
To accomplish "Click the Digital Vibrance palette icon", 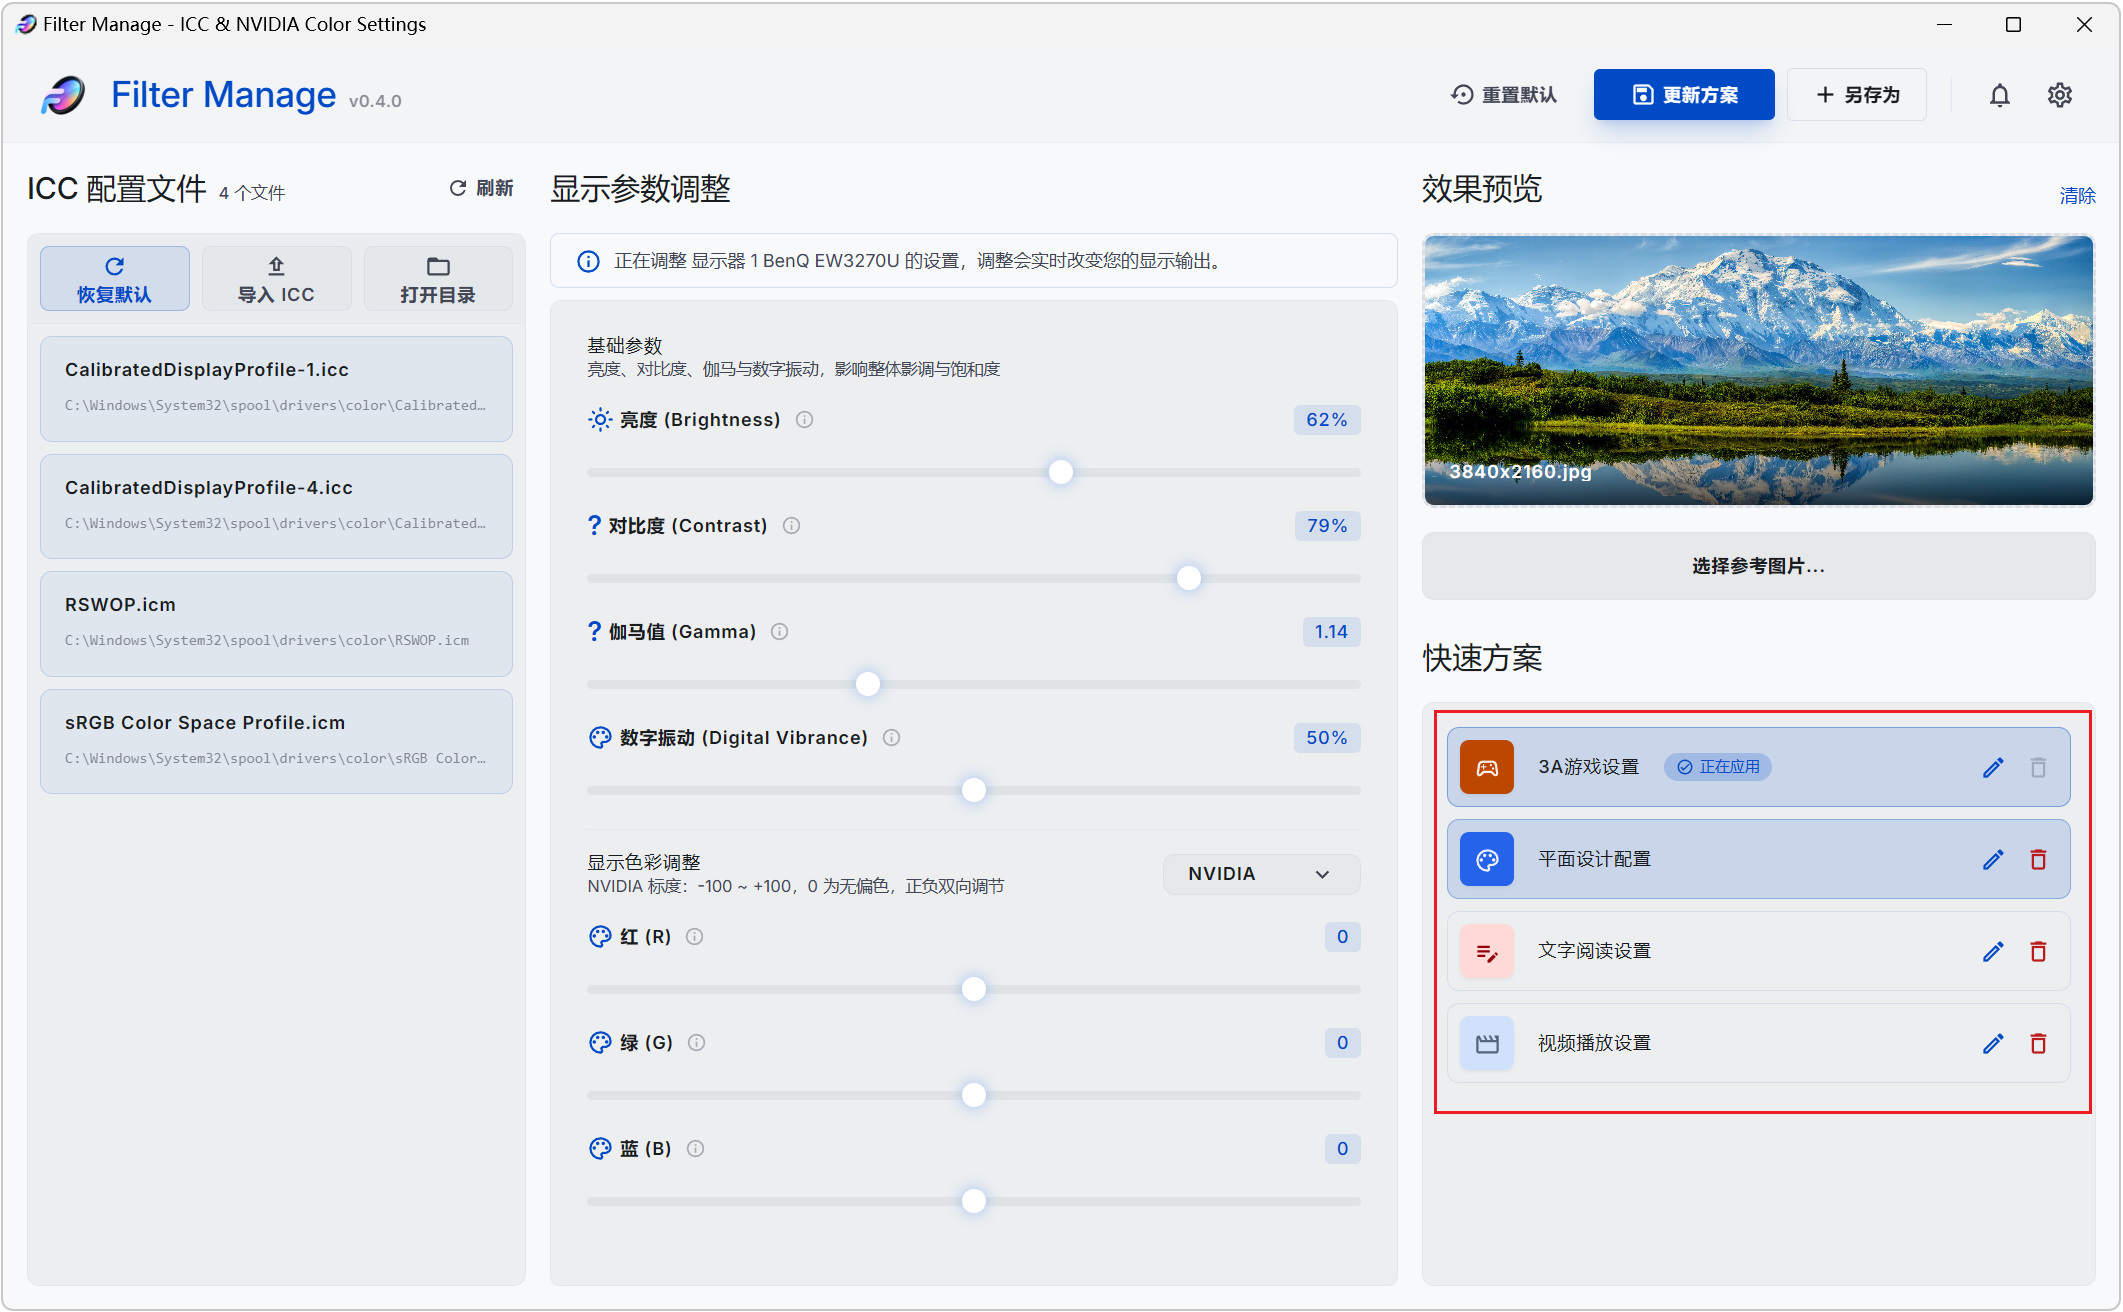I will [x=599, y=738].
